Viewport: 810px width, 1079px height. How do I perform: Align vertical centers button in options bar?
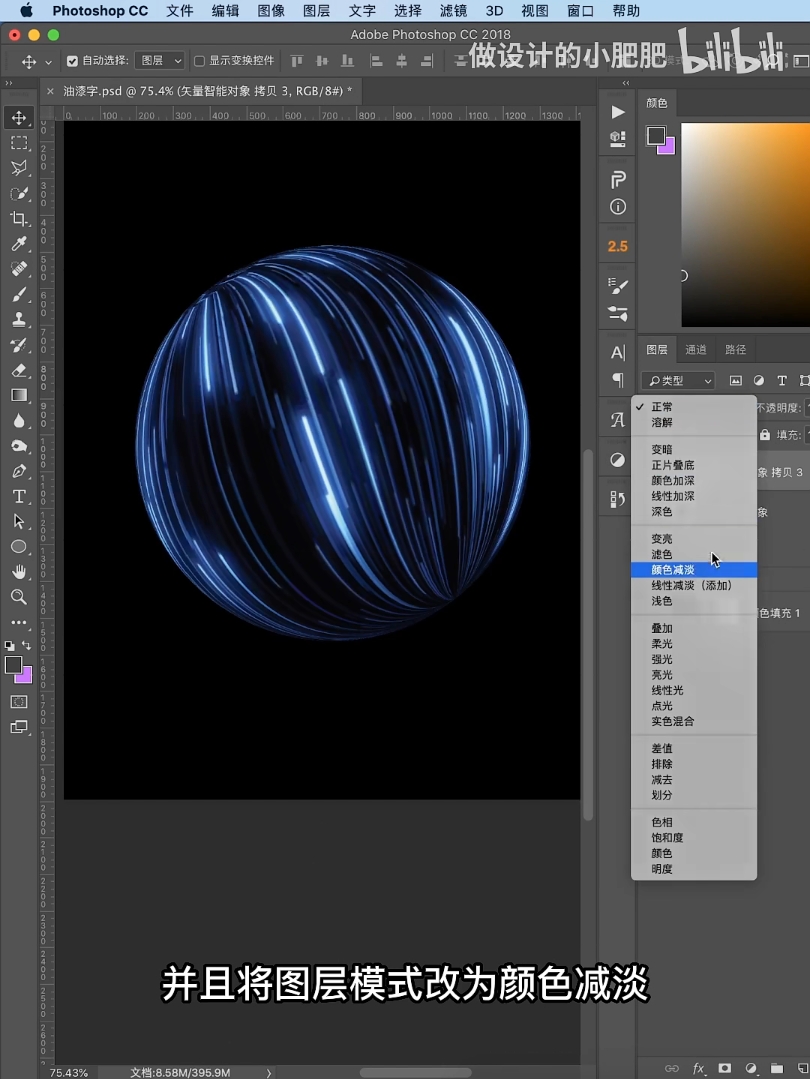pos(322,61)
